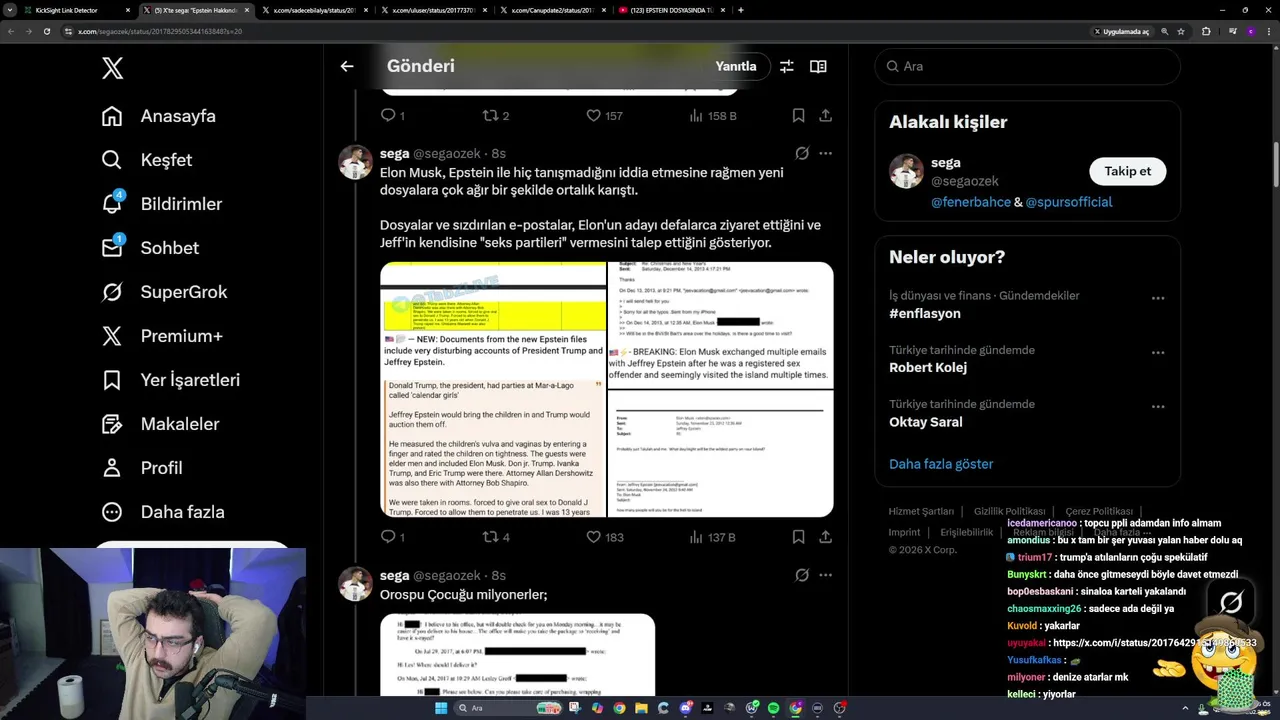
Task: Share the post with 158 B views
Action: pos(826,116)
